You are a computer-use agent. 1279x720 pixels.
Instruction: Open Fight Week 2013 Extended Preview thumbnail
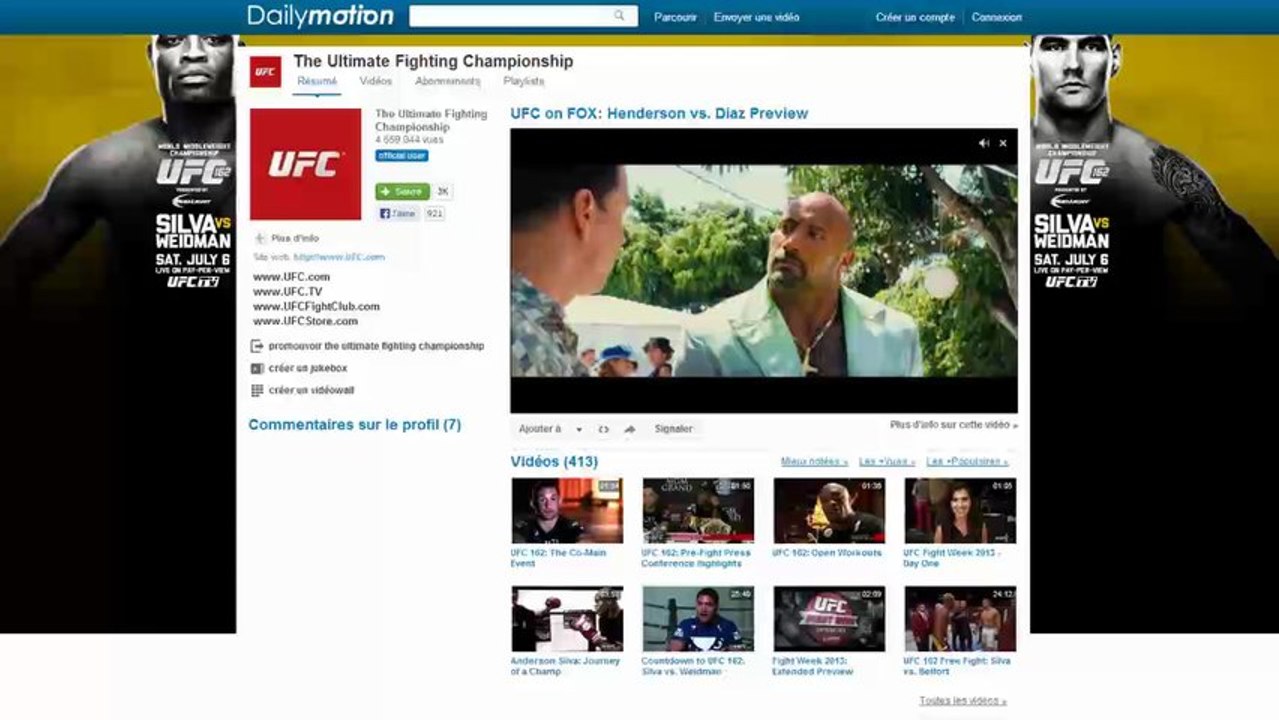click(829, 619)
